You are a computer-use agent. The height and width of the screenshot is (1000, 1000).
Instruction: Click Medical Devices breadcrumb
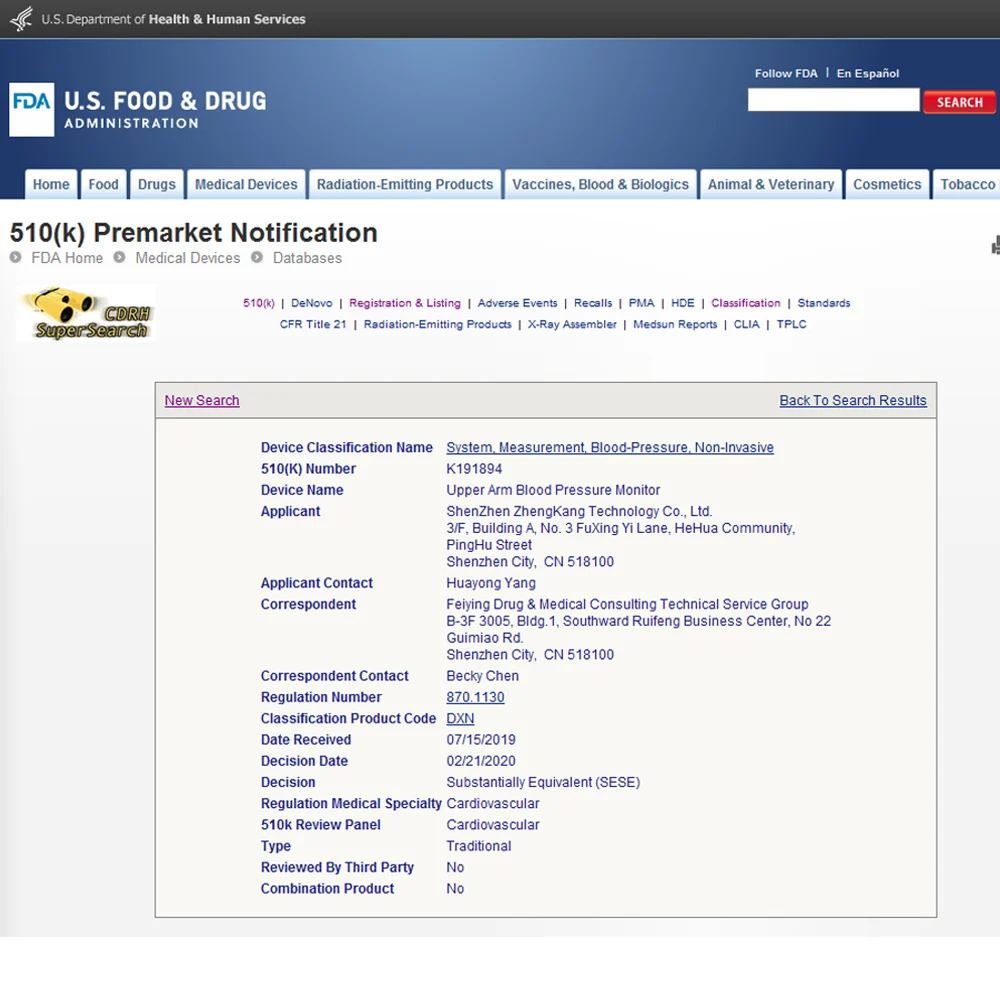point(188,258)
